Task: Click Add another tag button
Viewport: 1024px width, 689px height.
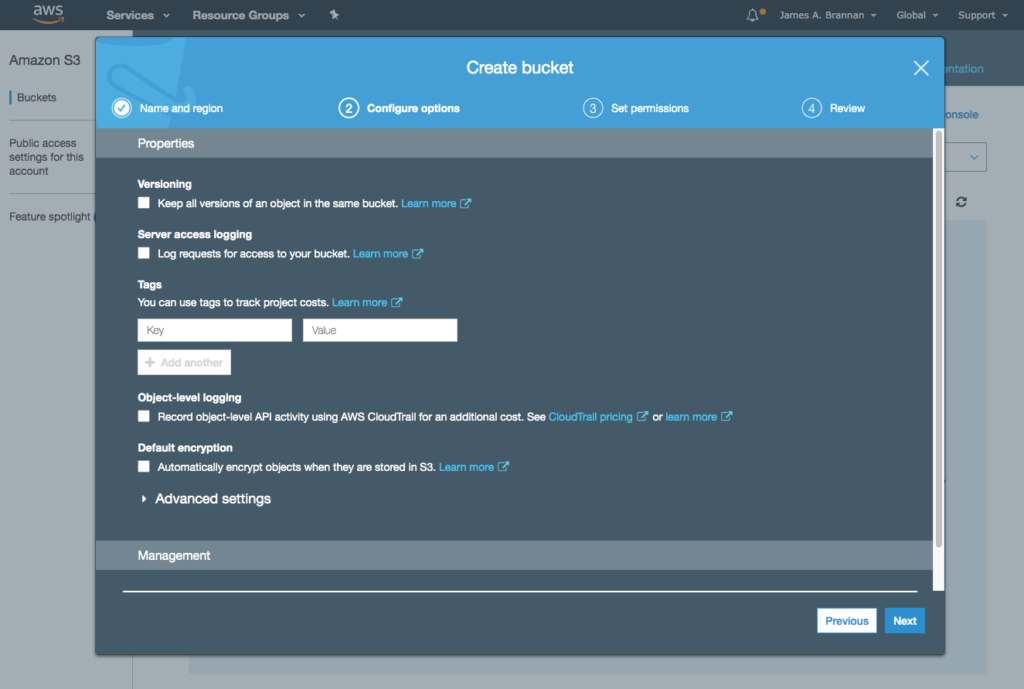Action: click(184, 362)
